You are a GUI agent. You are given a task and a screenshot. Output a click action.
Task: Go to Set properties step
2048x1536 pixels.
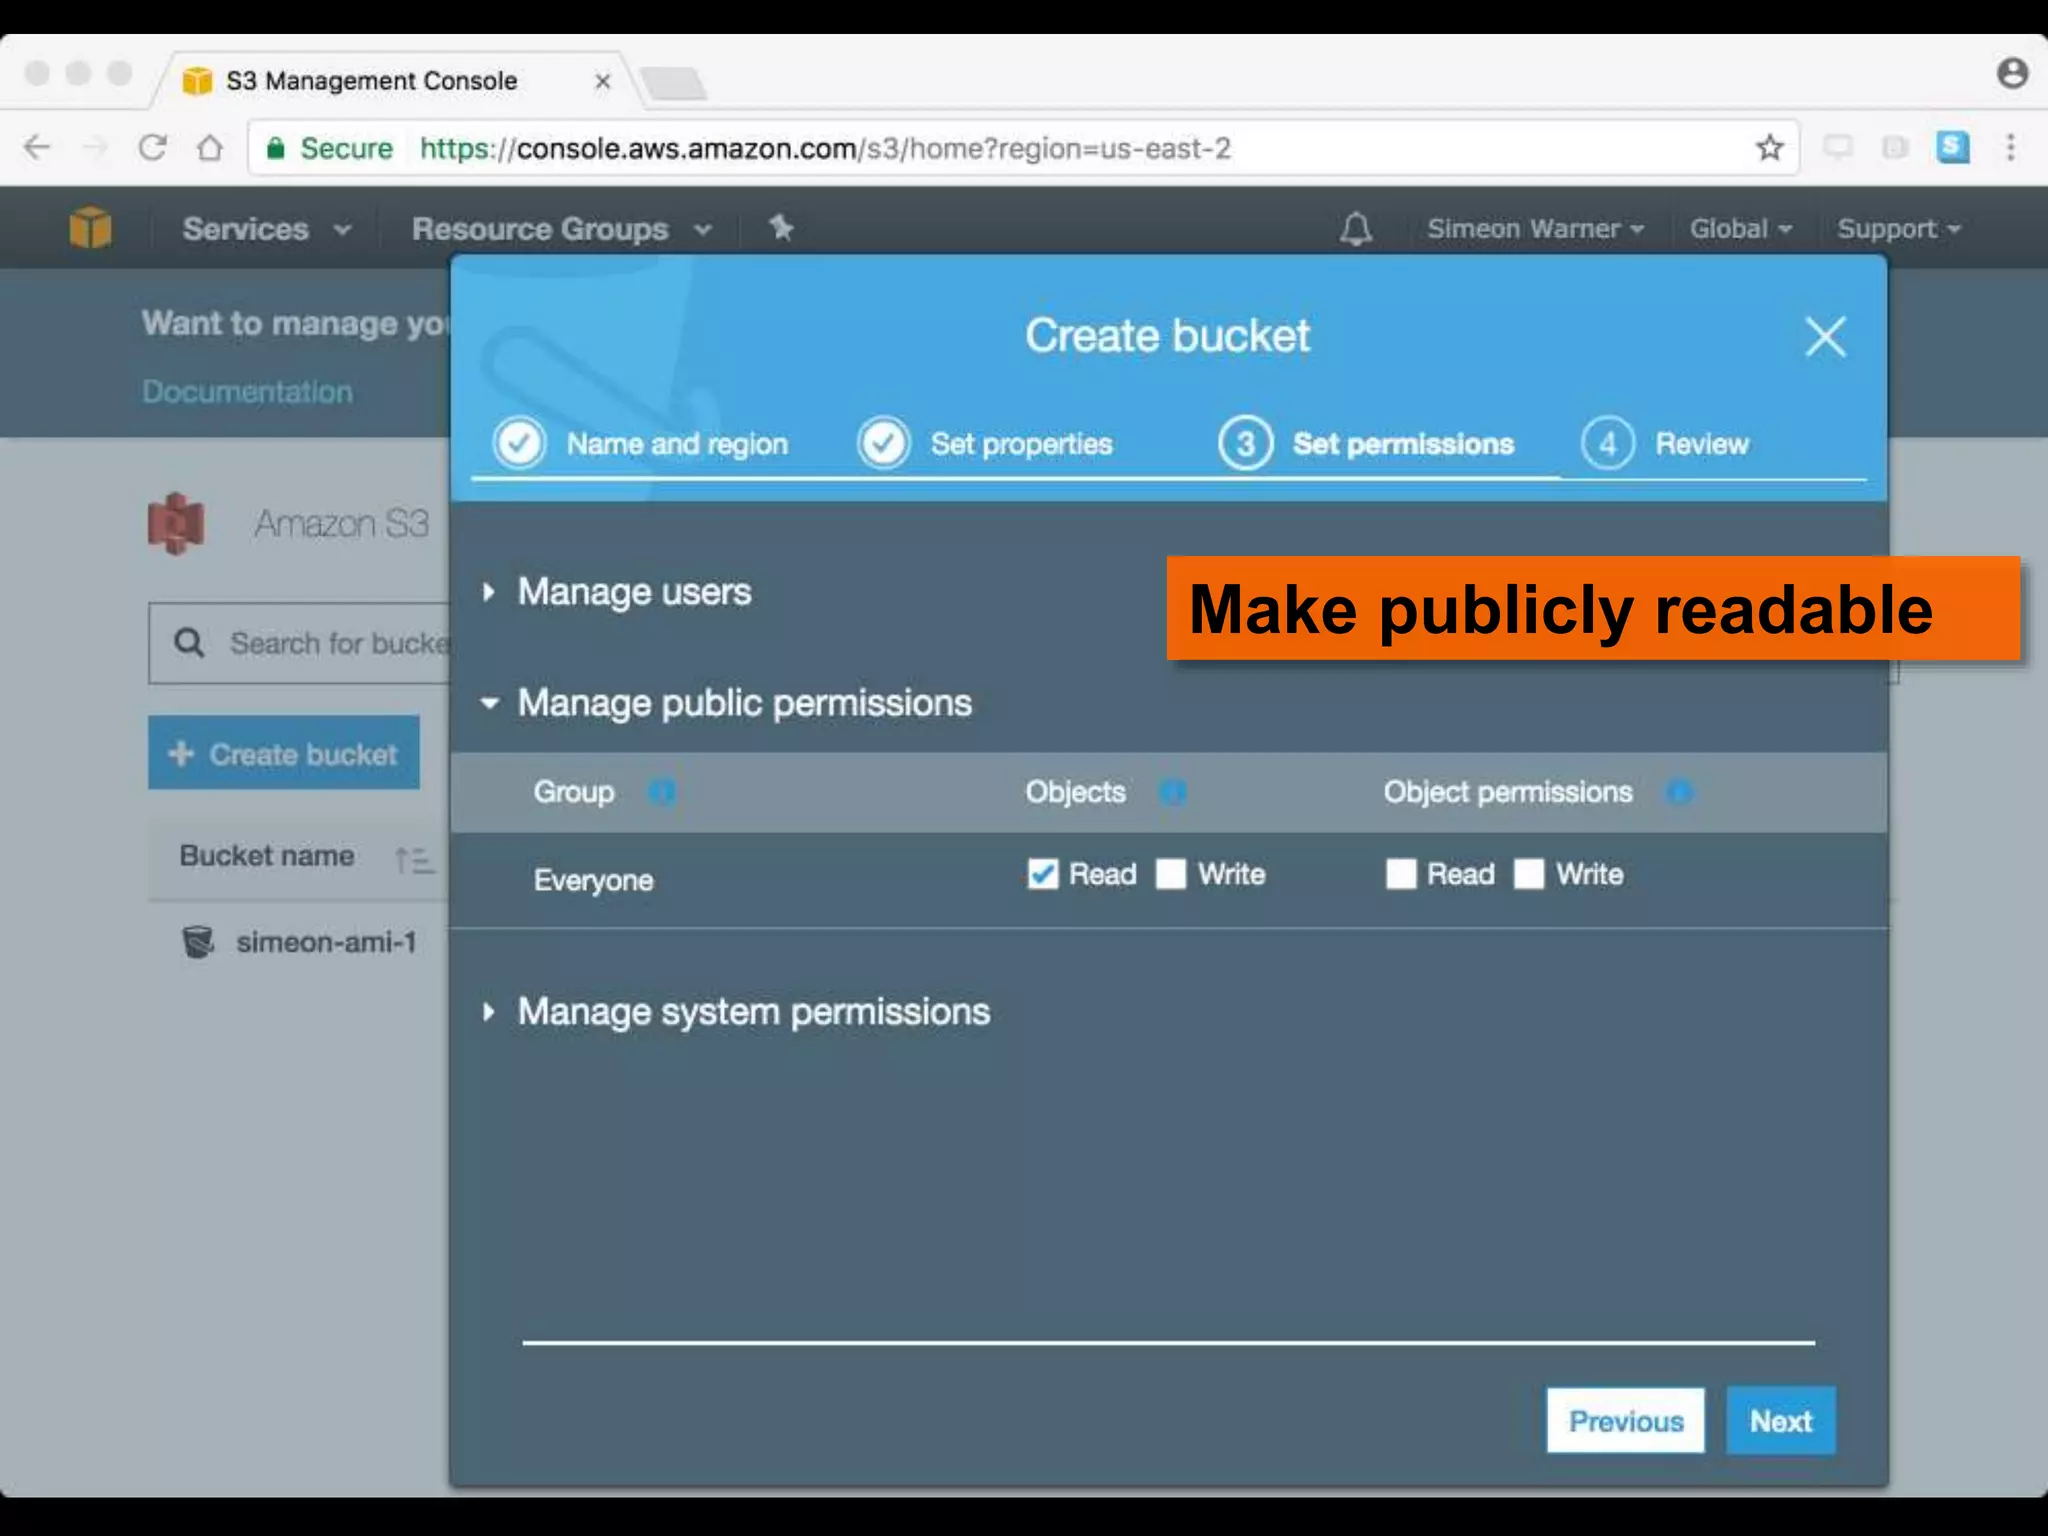pyautogui.click(x=985, y=443)
